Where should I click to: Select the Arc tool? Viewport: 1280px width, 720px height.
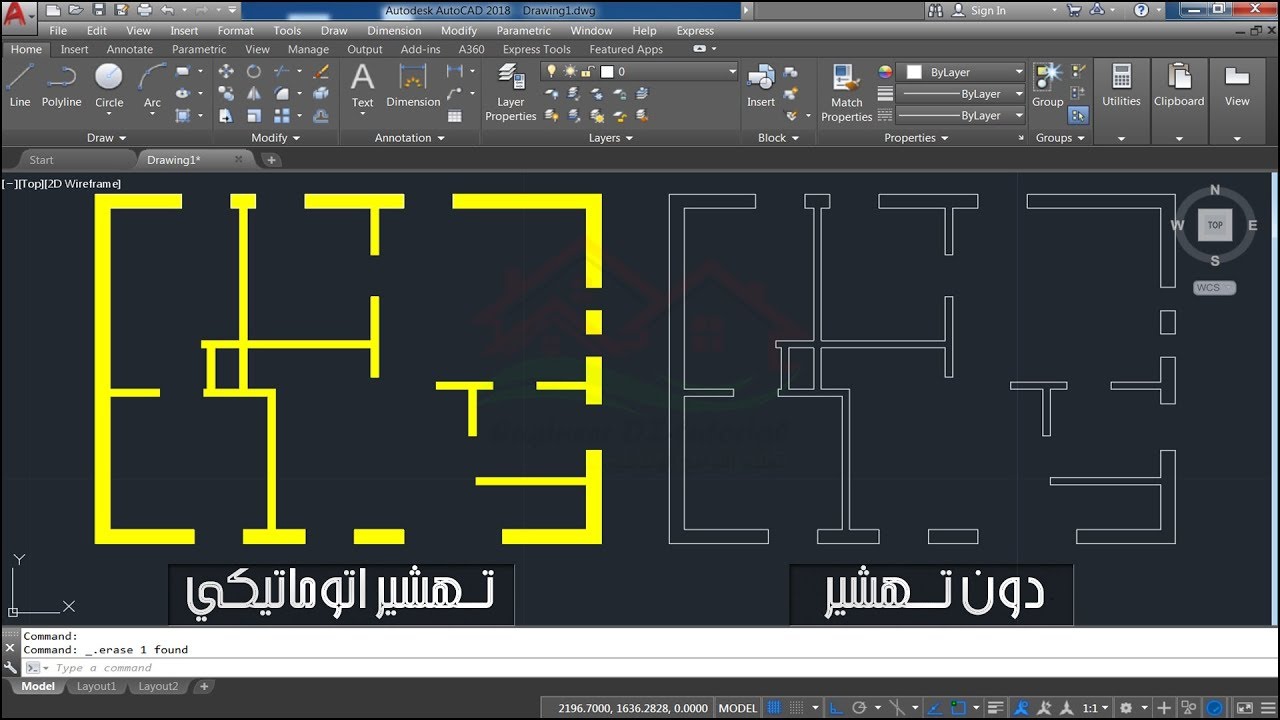coord(152,85)
